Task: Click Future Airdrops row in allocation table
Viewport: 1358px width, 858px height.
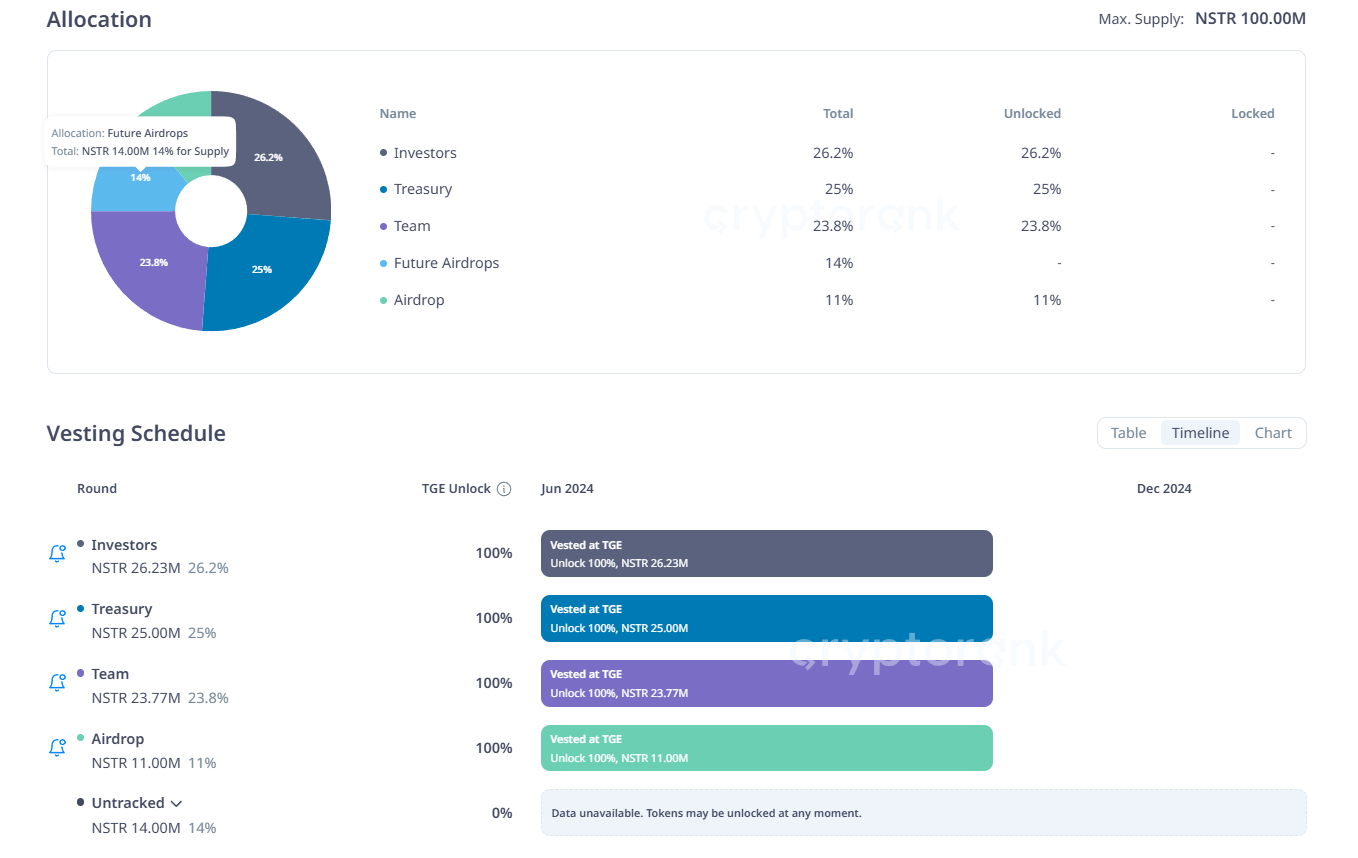Action: 446,263
